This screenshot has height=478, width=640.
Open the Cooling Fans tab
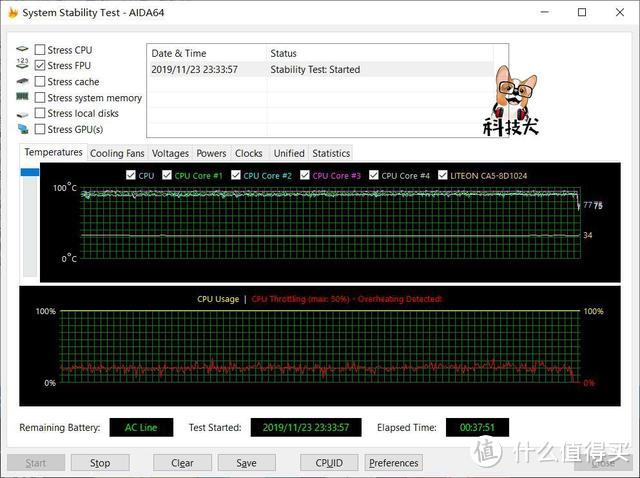pos(117,153)
